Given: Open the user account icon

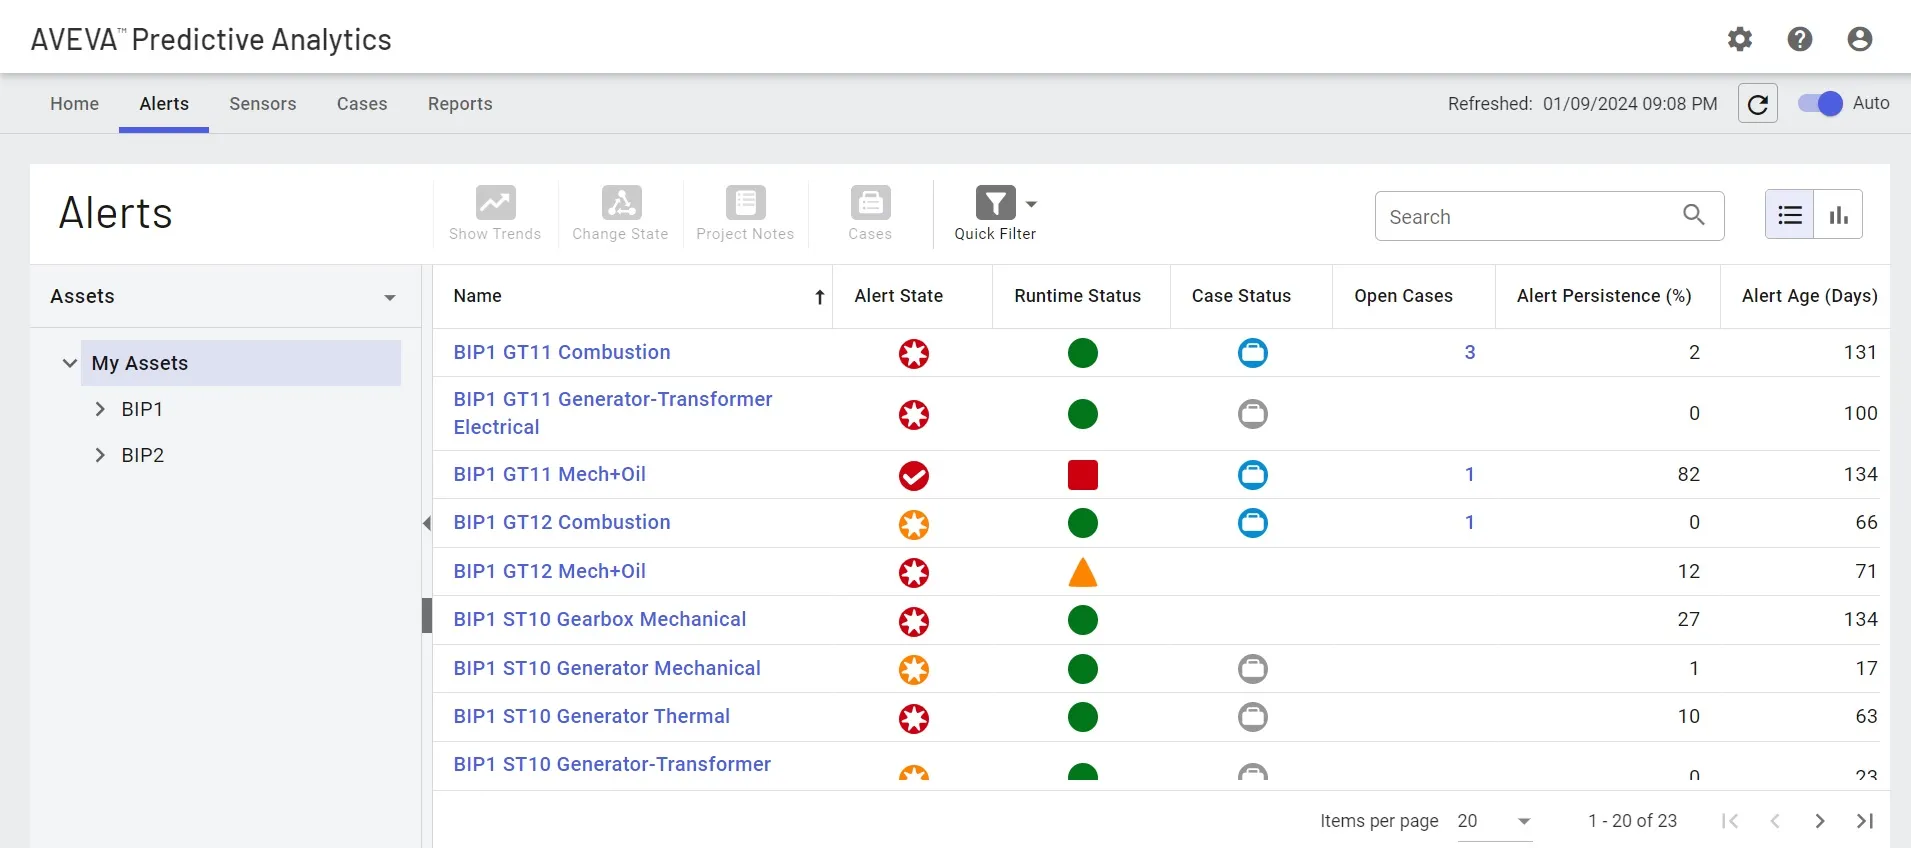Looking at the screenshot, I should pos(1860,39).
